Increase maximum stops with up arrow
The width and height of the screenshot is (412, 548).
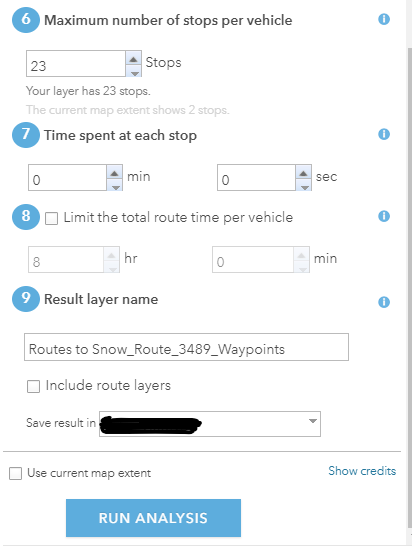(133, 58)
